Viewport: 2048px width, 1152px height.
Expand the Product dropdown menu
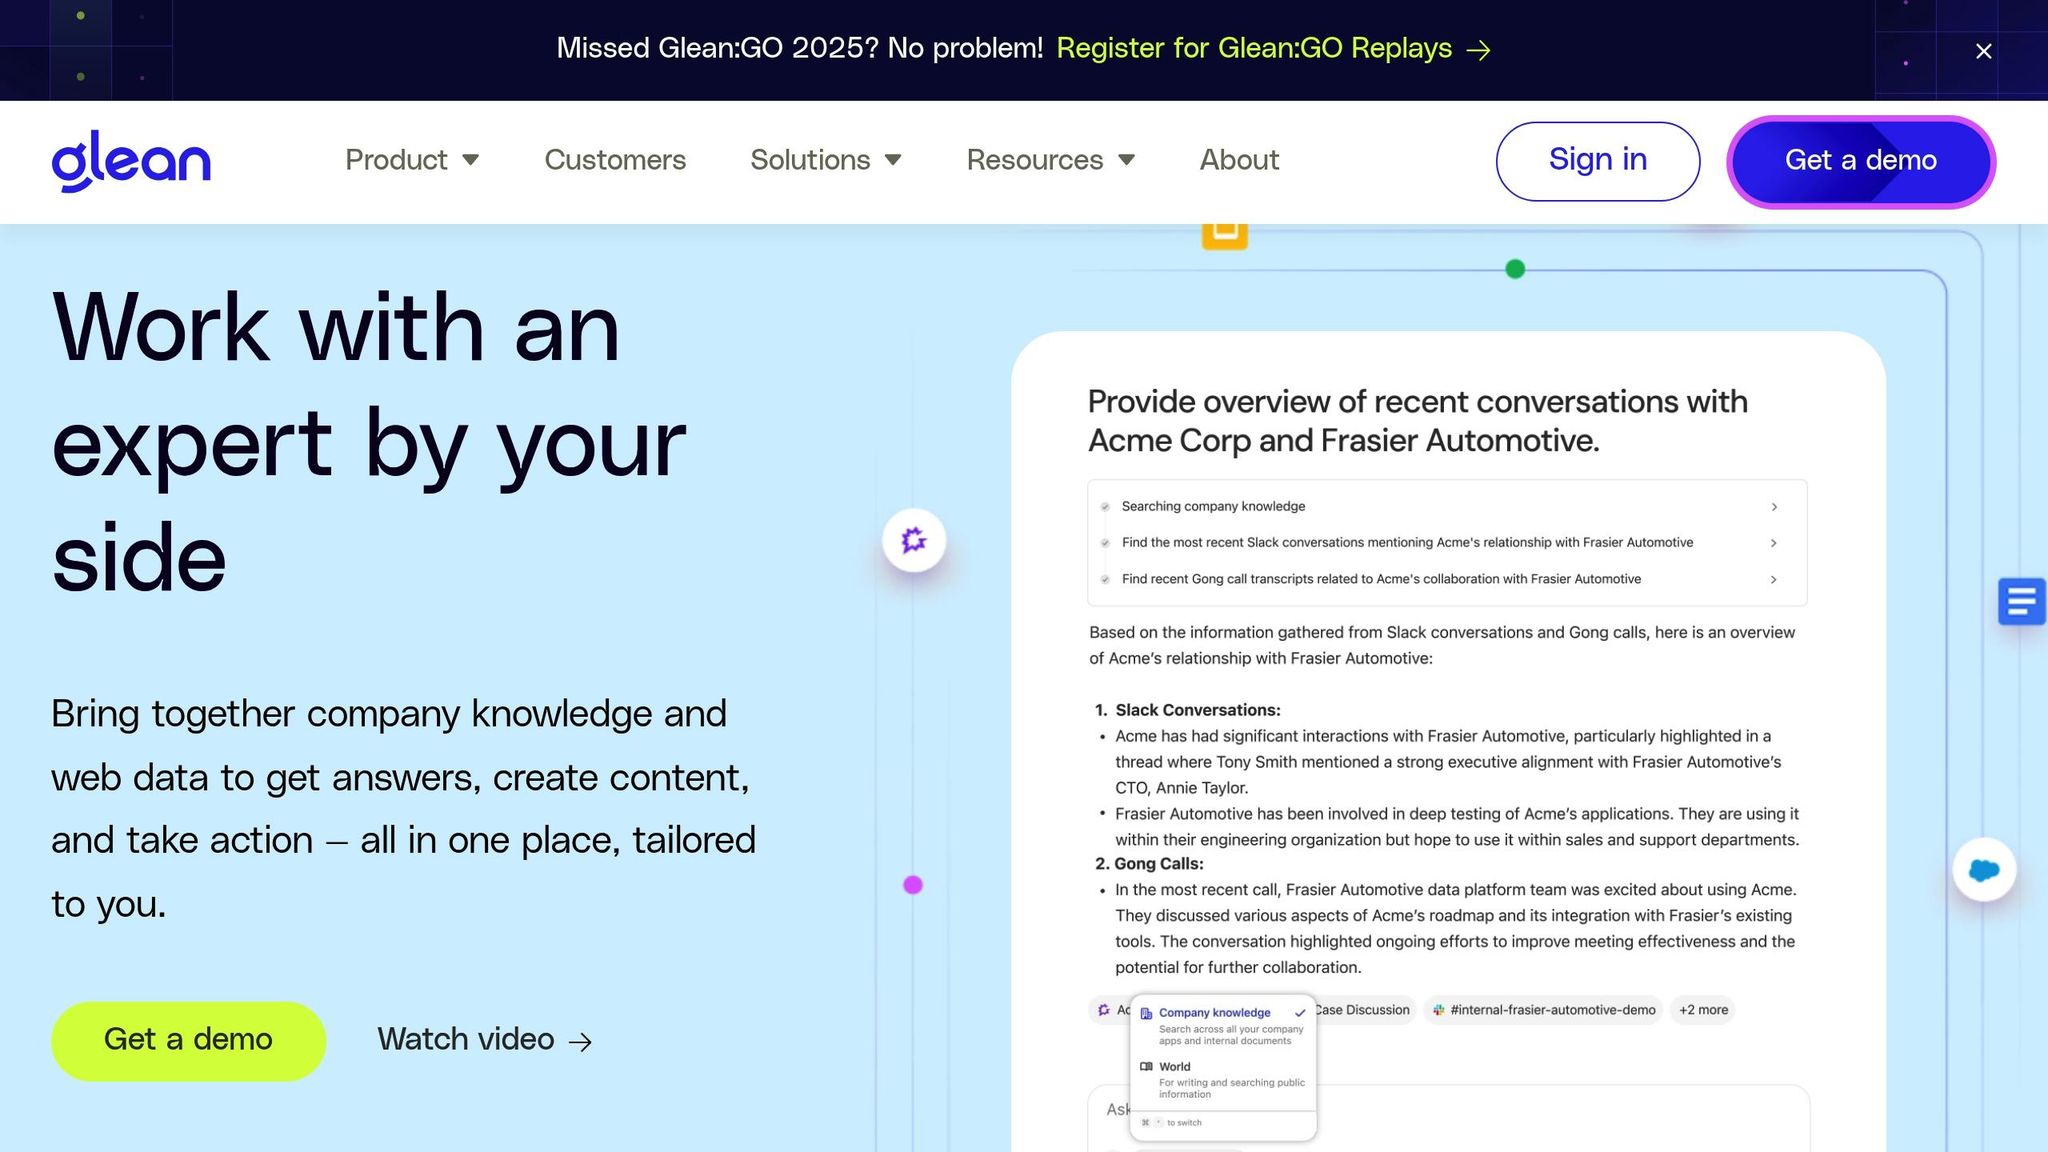[412, 160]
